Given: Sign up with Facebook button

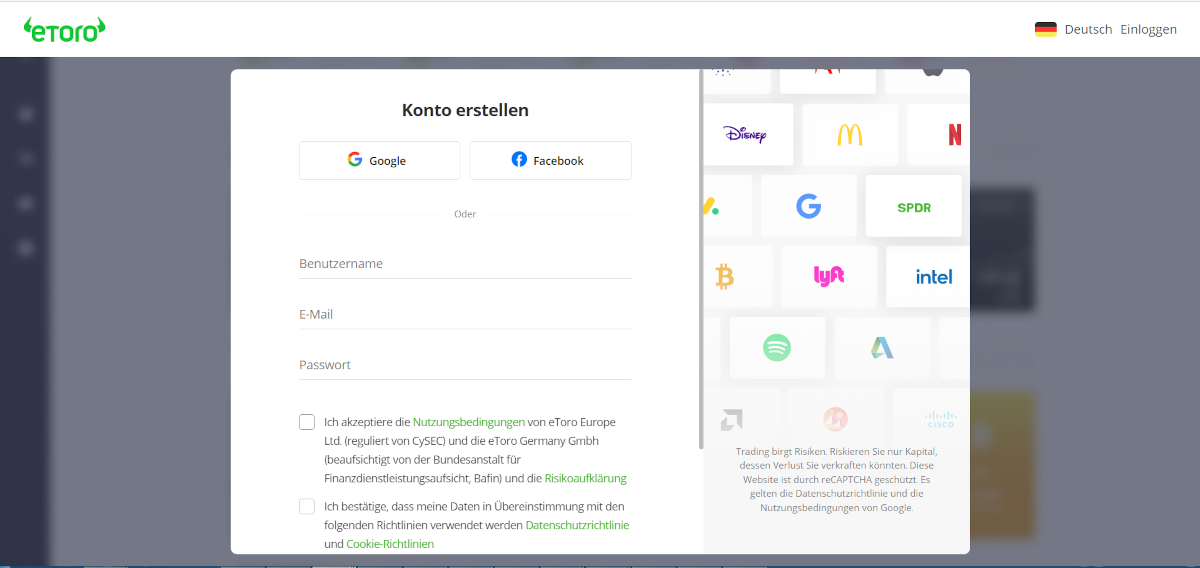Looking at the screenshot, I should [550, 160].
